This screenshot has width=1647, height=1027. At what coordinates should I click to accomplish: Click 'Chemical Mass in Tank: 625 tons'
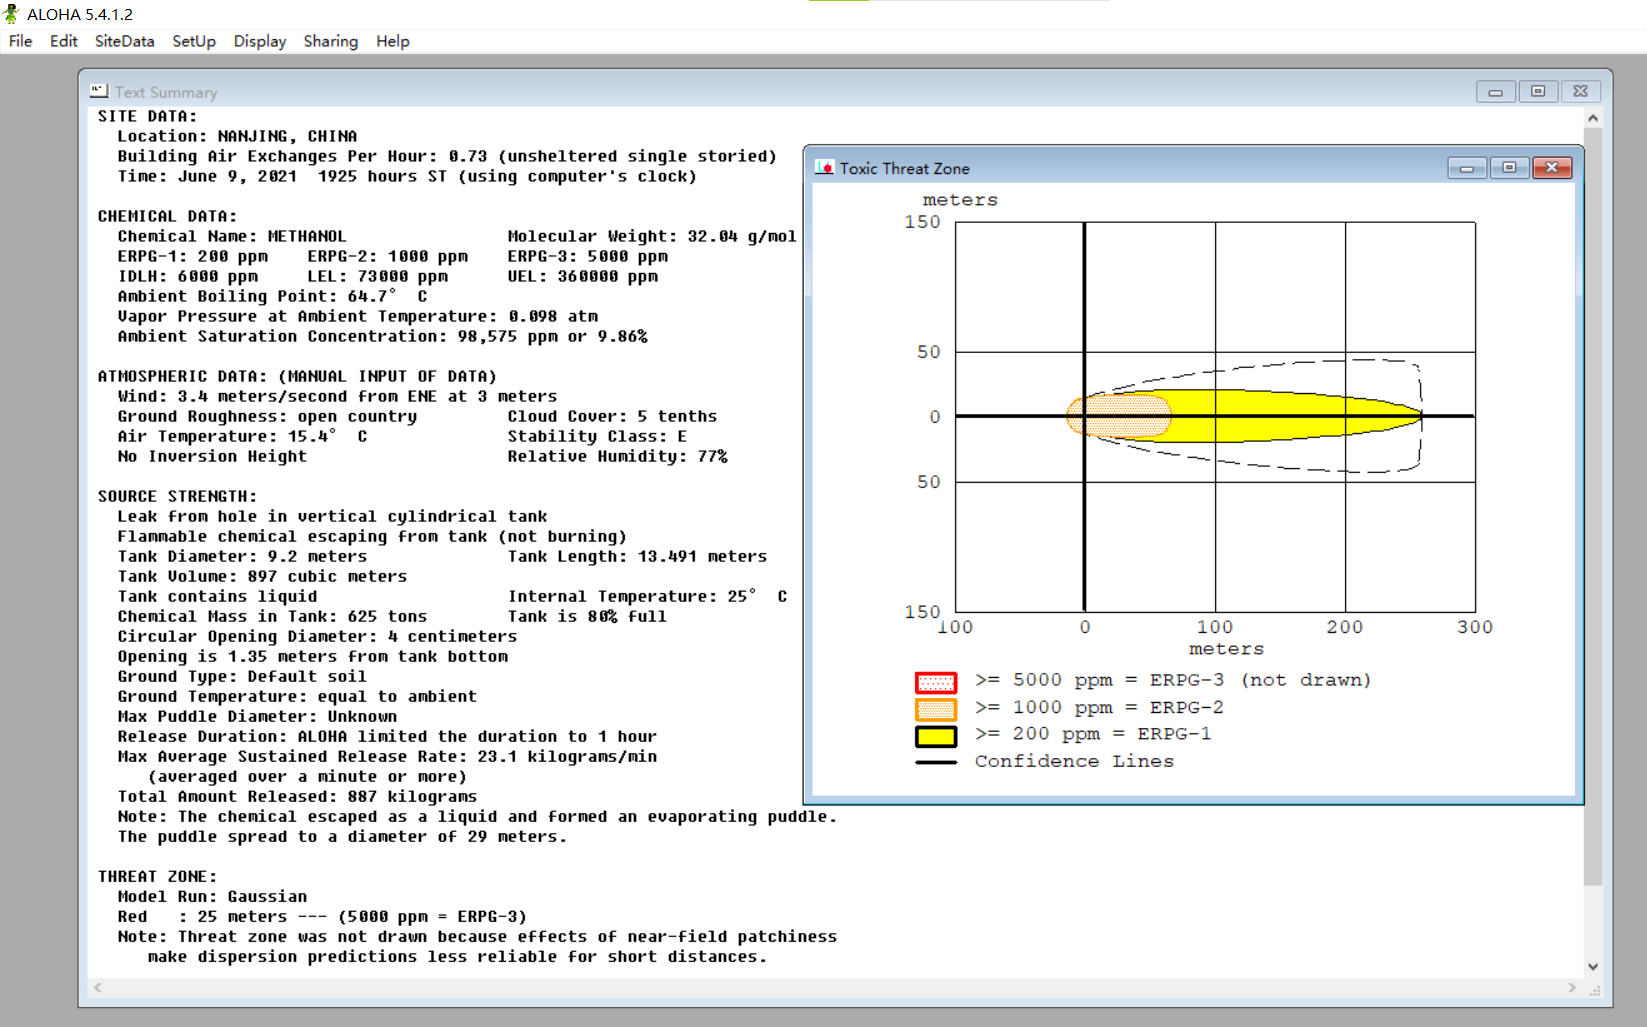tap(272, 616)
